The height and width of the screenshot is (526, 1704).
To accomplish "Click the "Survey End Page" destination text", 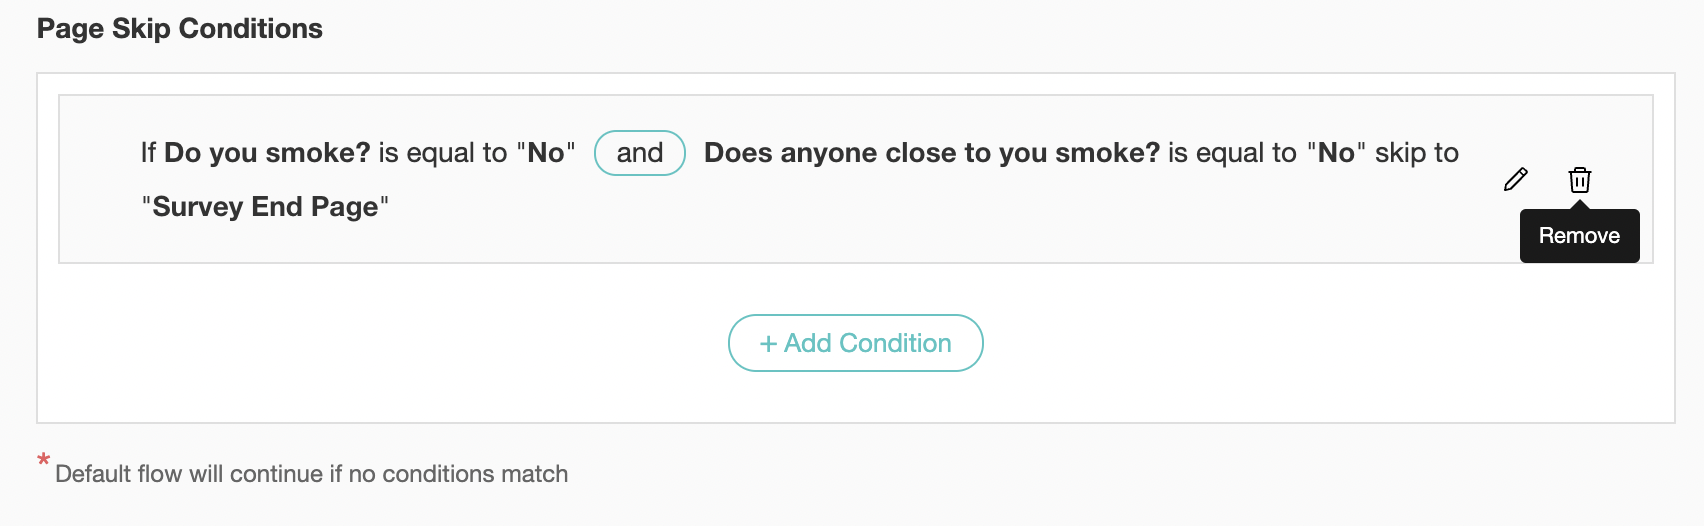I will (x=265, y=207).
